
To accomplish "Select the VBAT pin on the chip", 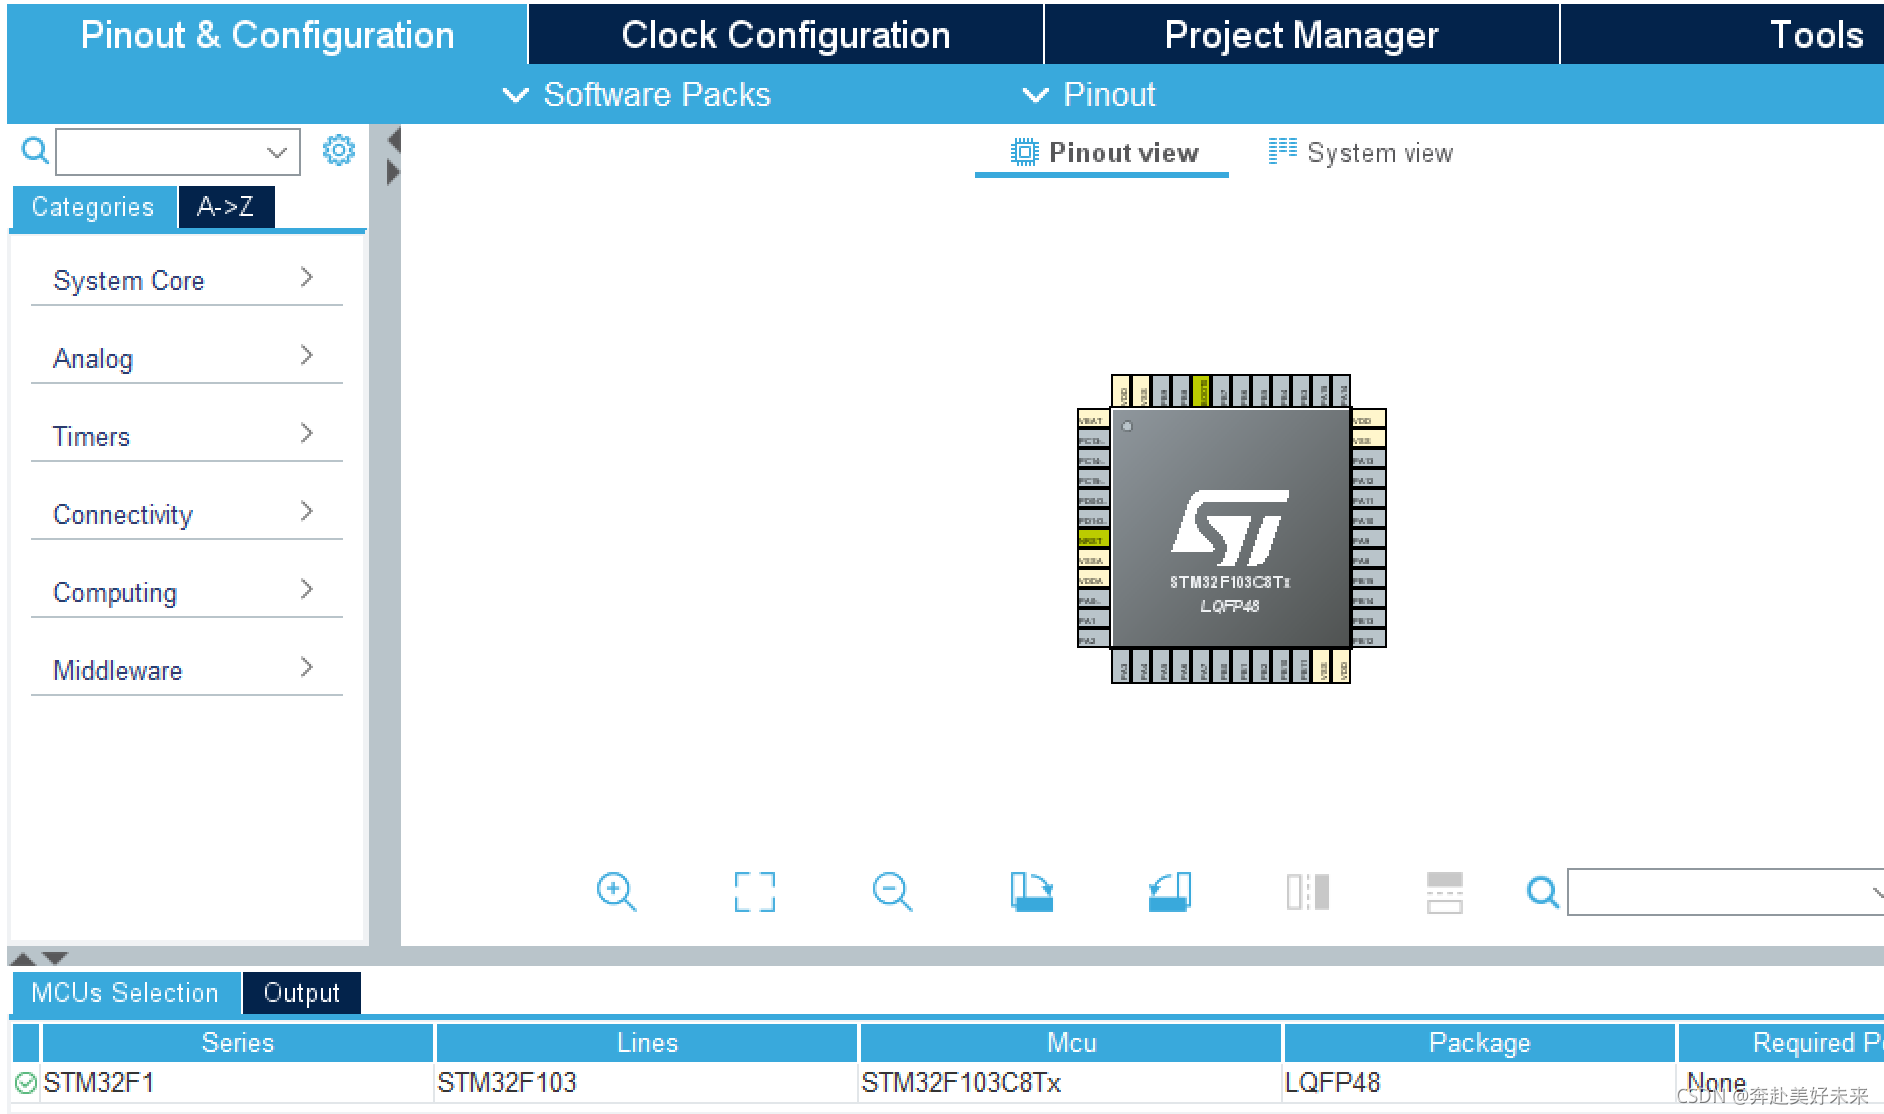I will tap(1092, 420).
